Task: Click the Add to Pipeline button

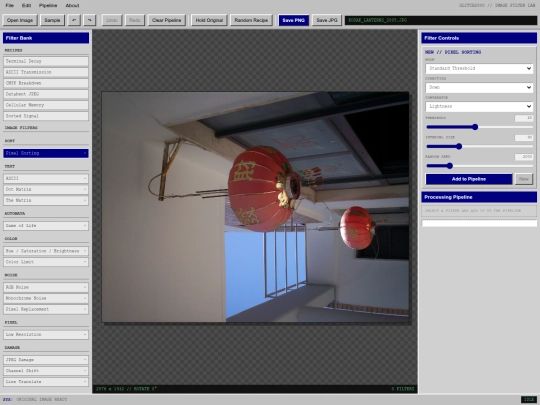Action: 469,179
